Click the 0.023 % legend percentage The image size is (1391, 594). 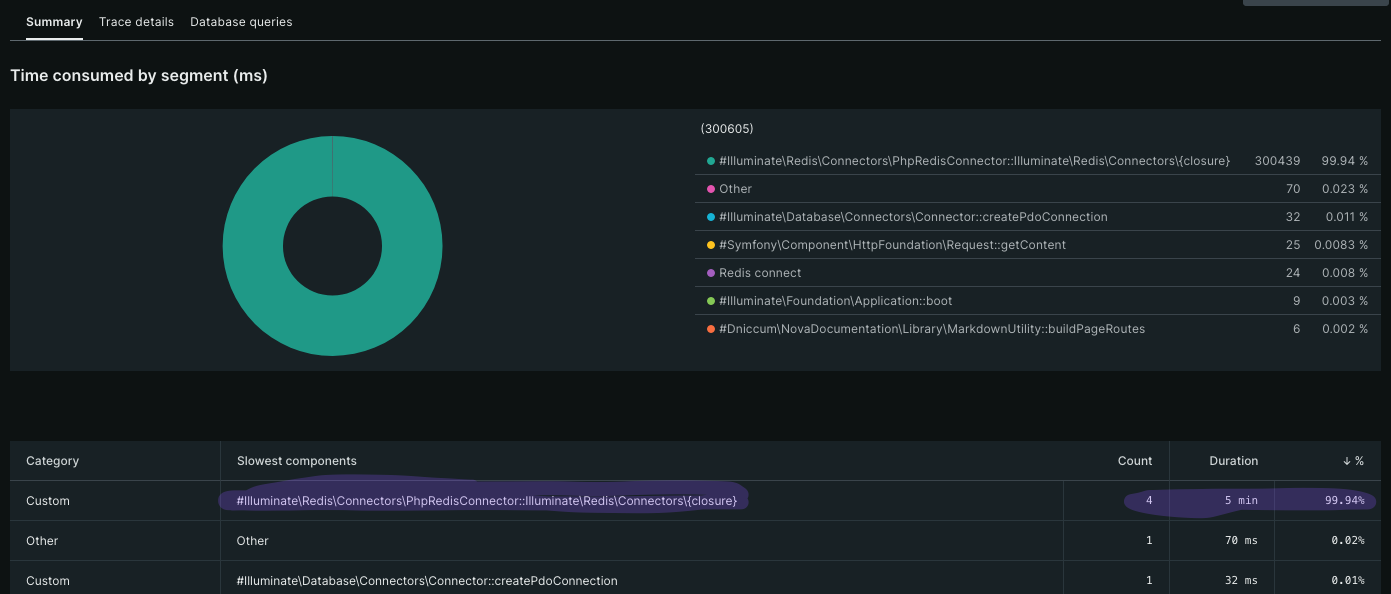[1345, 189]
